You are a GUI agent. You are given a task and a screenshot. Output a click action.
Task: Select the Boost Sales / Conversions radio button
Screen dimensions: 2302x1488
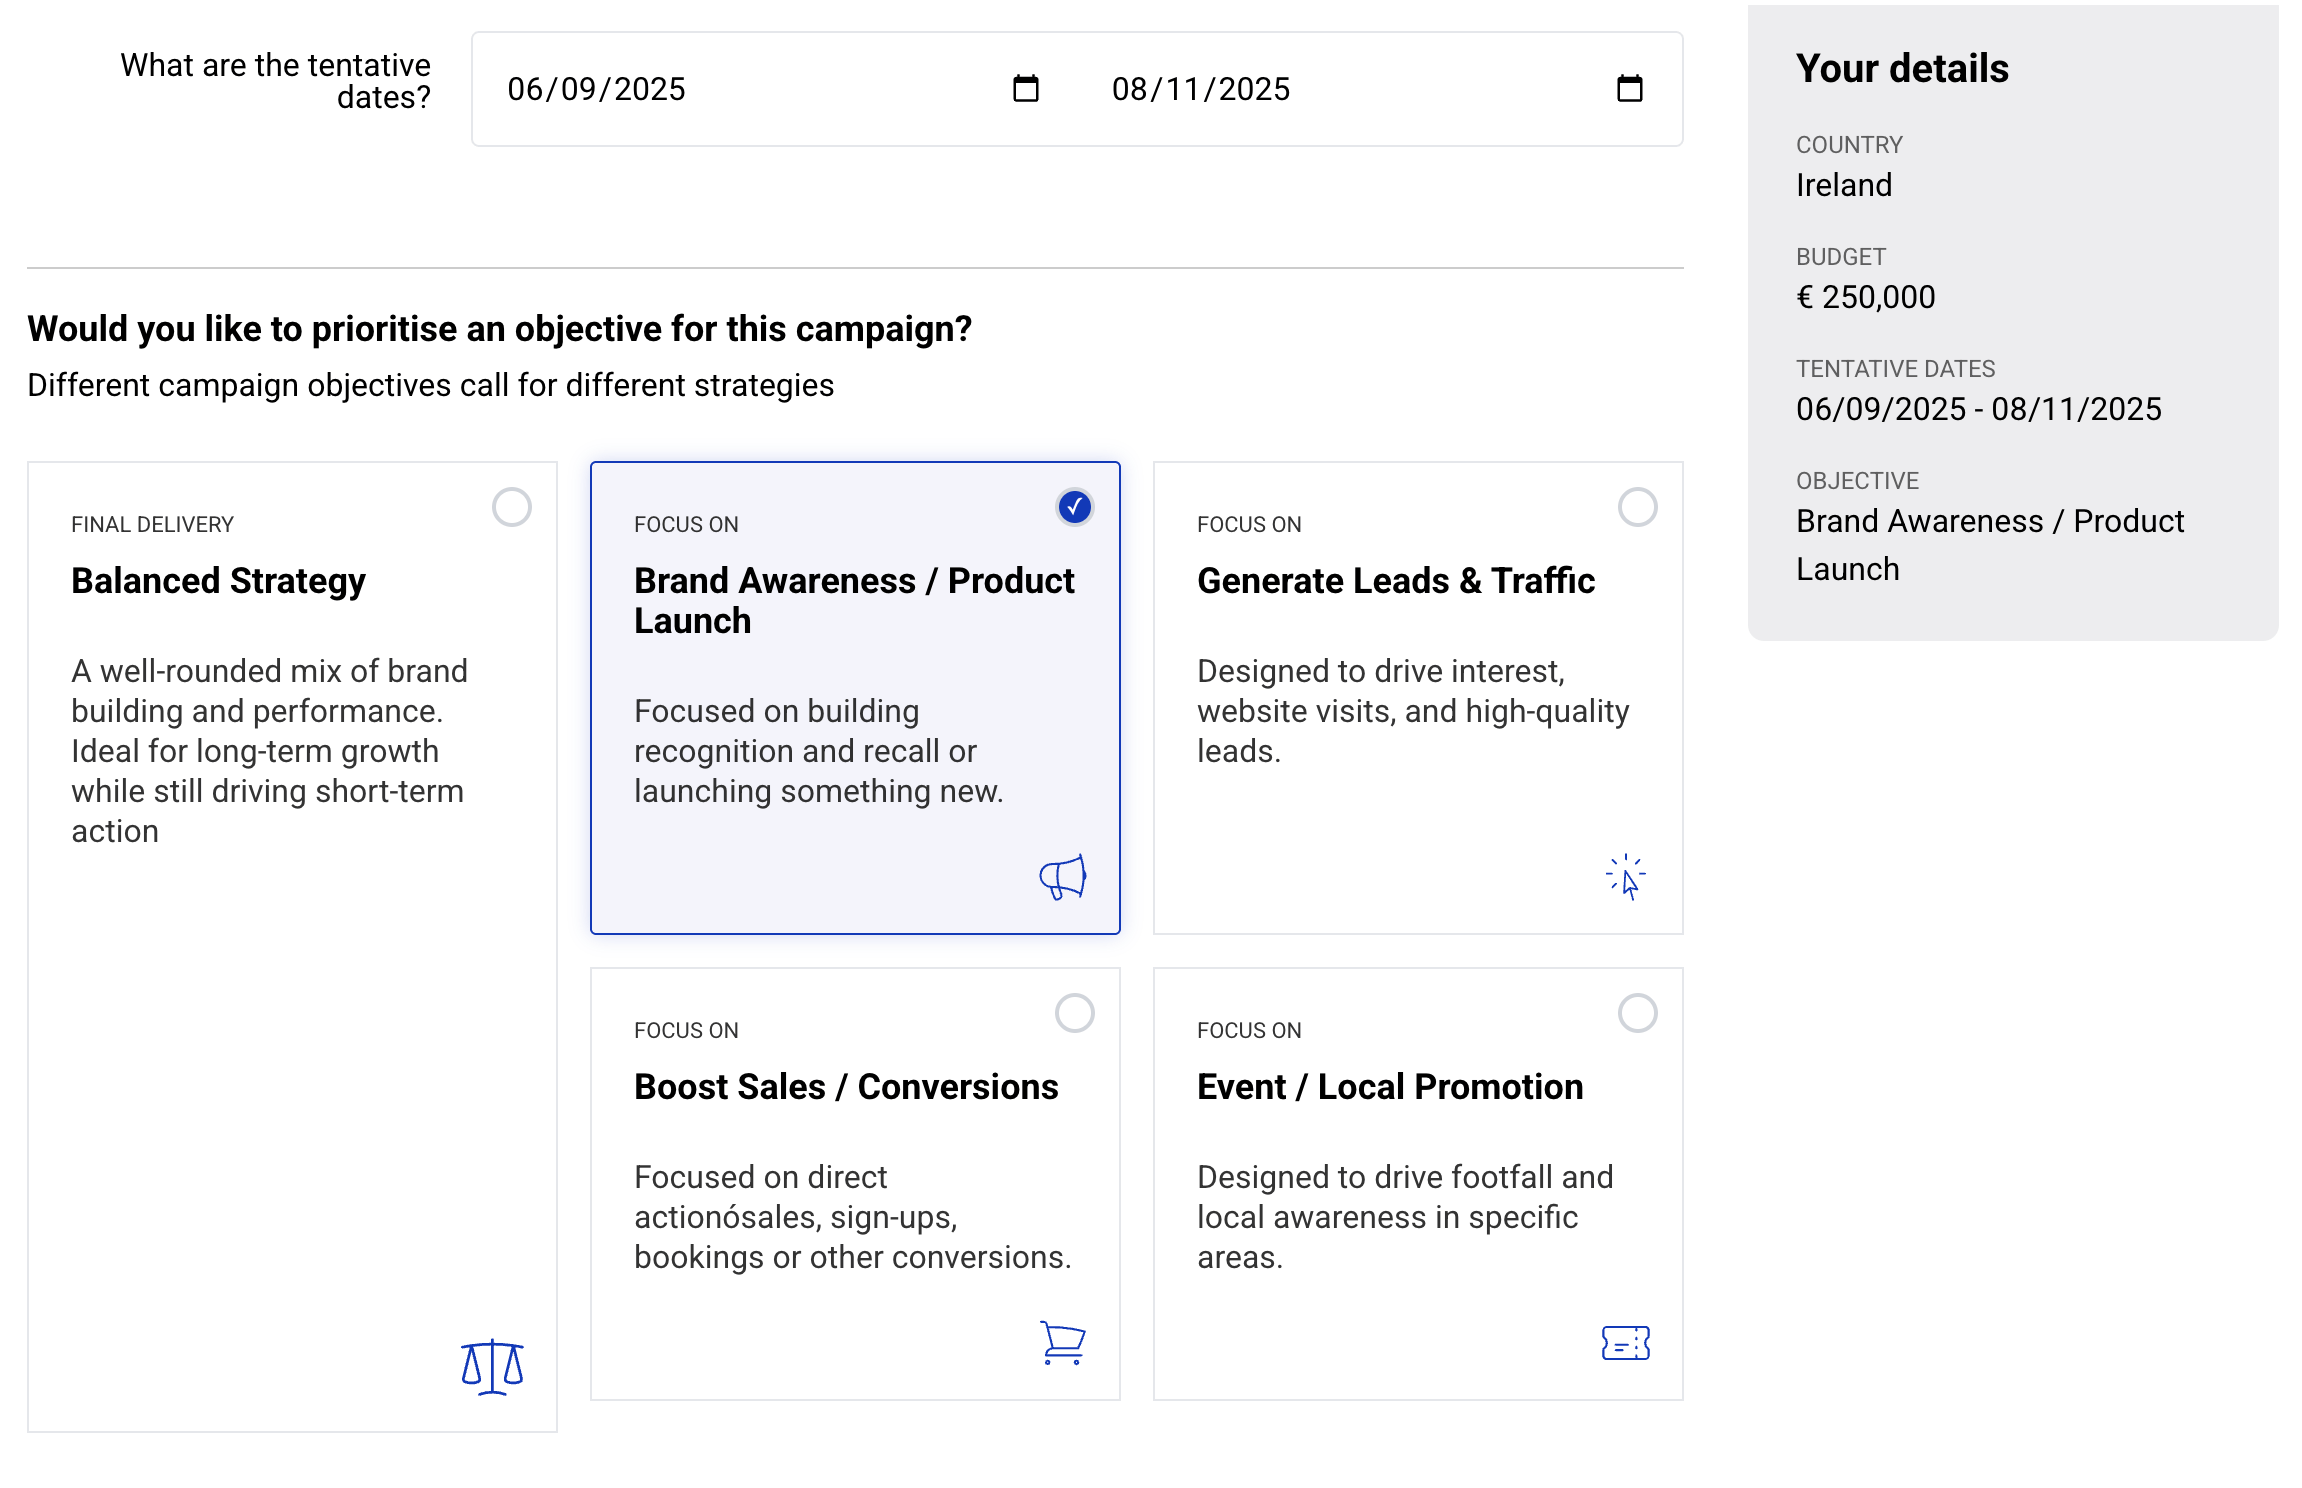(x=1074, y=1013)
